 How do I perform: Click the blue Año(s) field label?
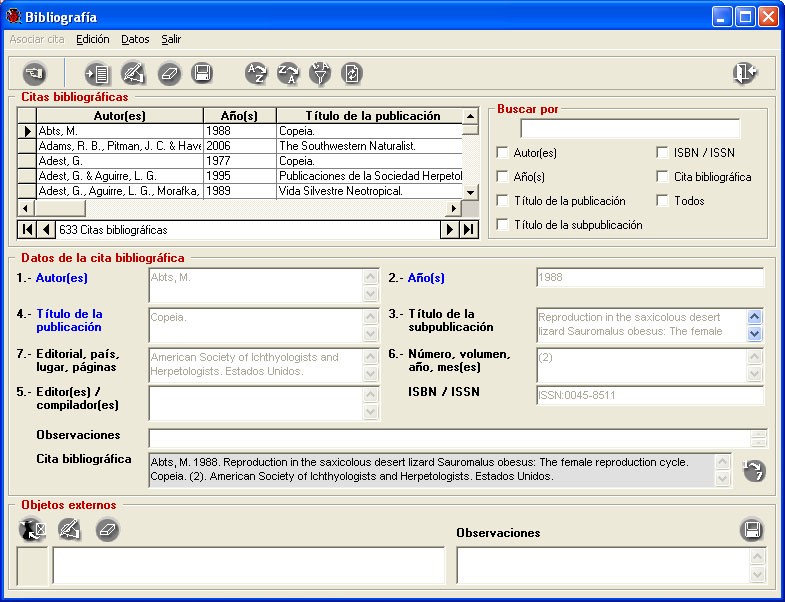click(x=426, y=277)
